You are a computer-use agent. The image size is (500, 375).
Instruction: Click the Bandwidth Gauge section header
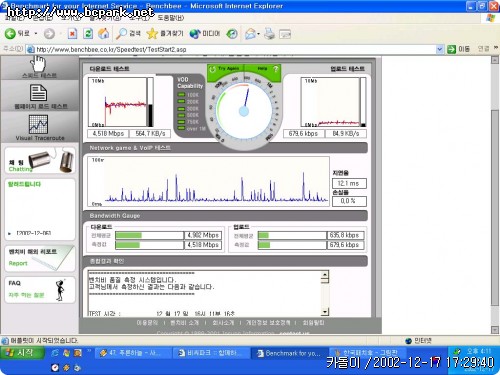coord(115,216)
